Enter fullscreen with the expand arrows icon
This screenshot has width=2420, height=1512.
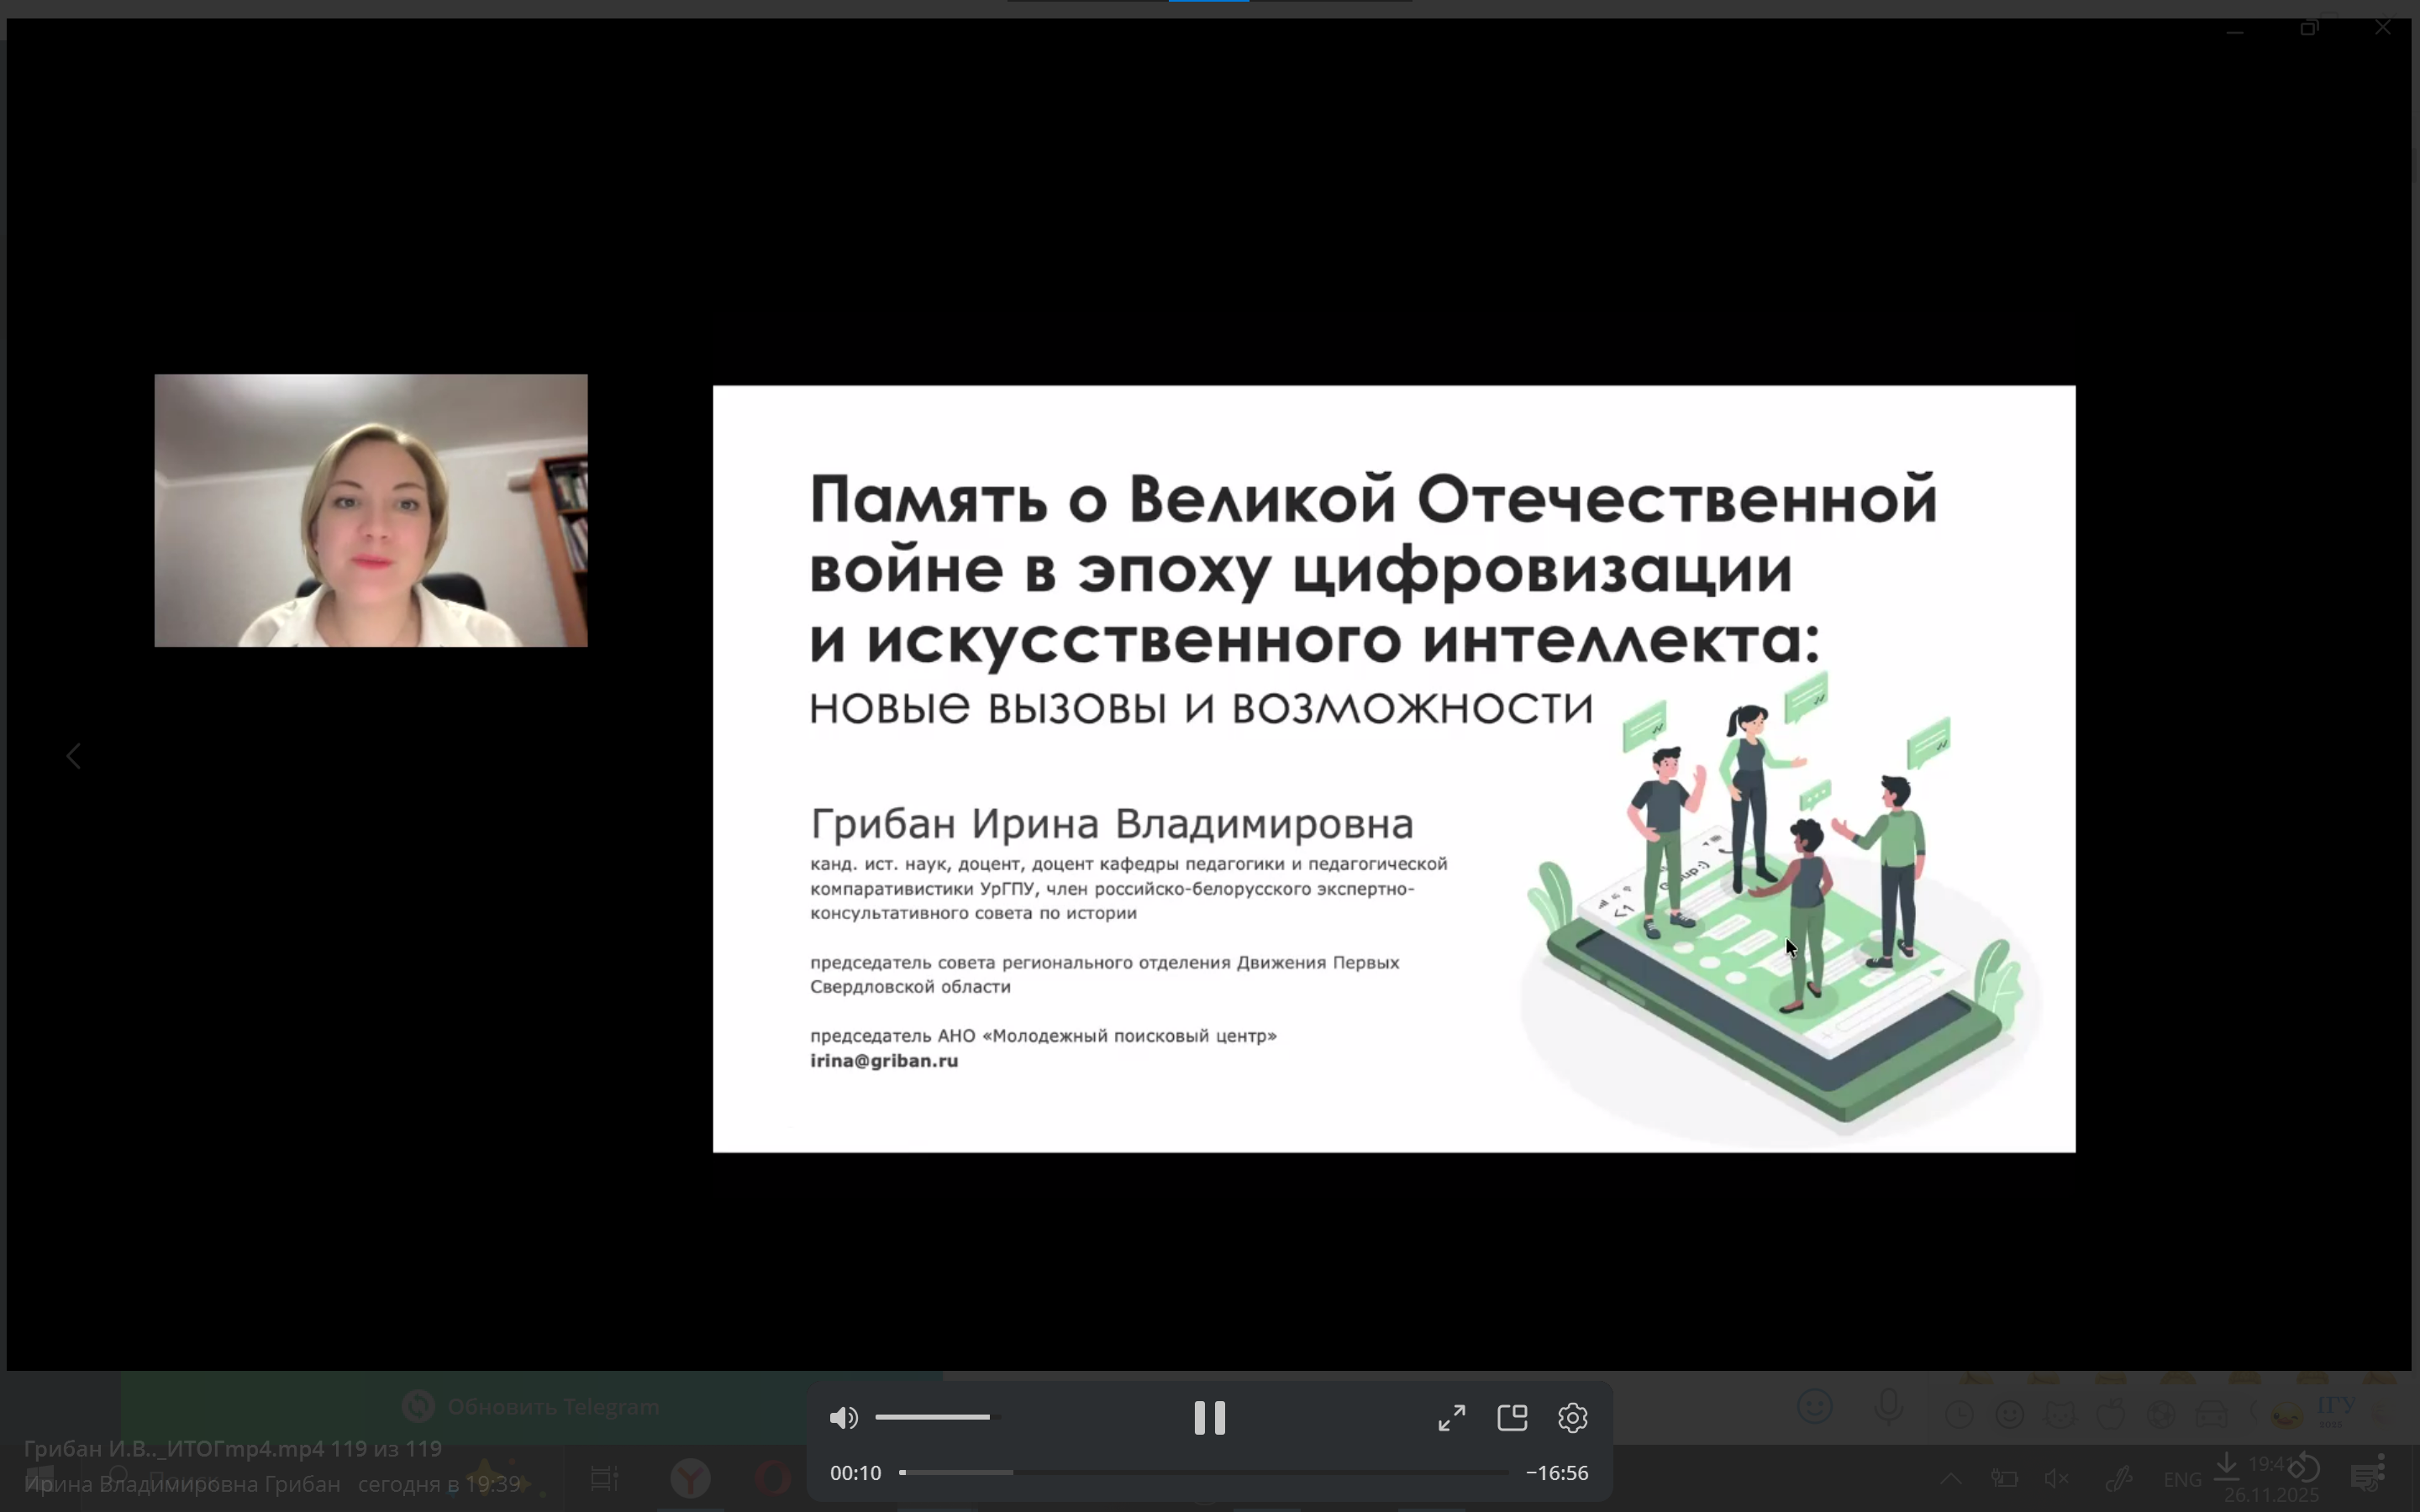(1451, 1417)
